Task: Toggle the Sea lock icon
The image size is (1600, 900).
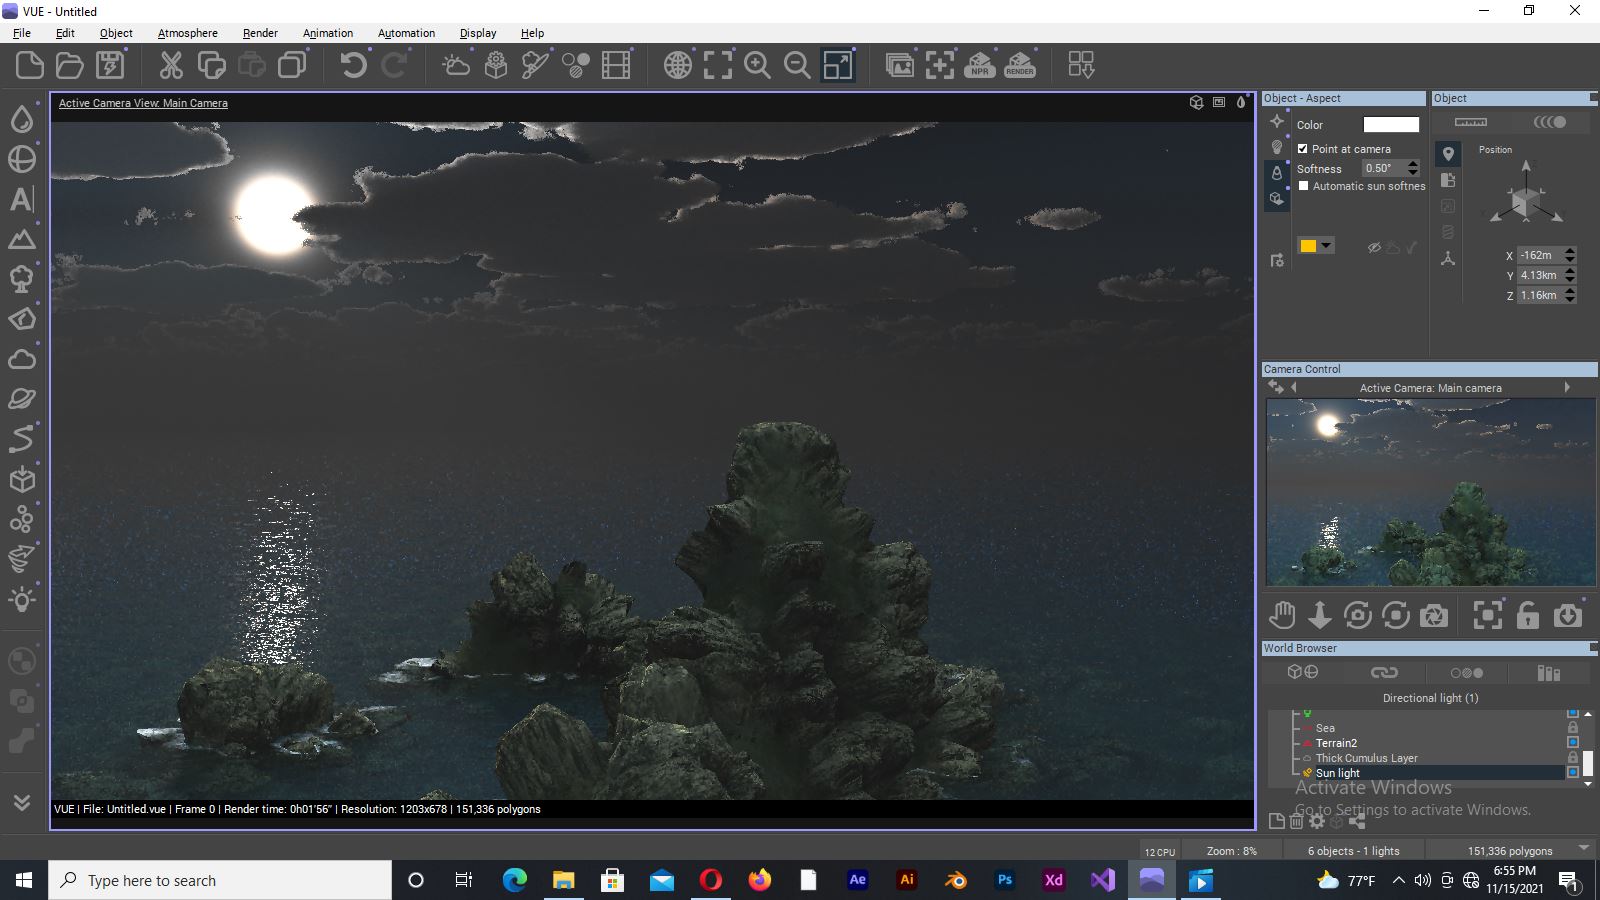Action: 1573,728
